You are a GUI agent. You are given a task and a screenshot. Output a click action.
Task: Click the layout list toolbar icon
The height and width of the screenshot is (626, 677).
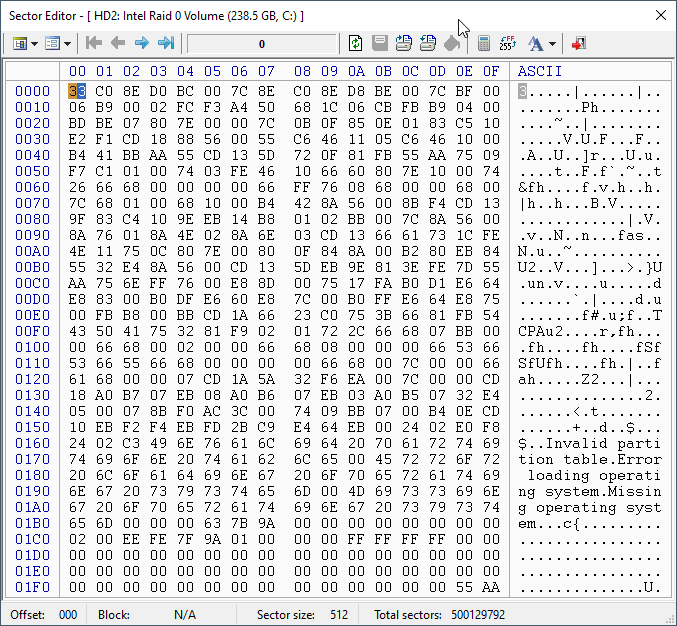52,44
